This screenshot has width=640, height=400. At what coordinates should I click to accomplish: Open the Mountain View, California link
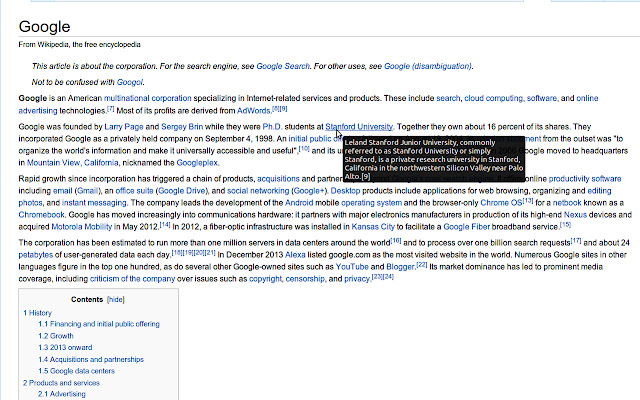(73, 163)
